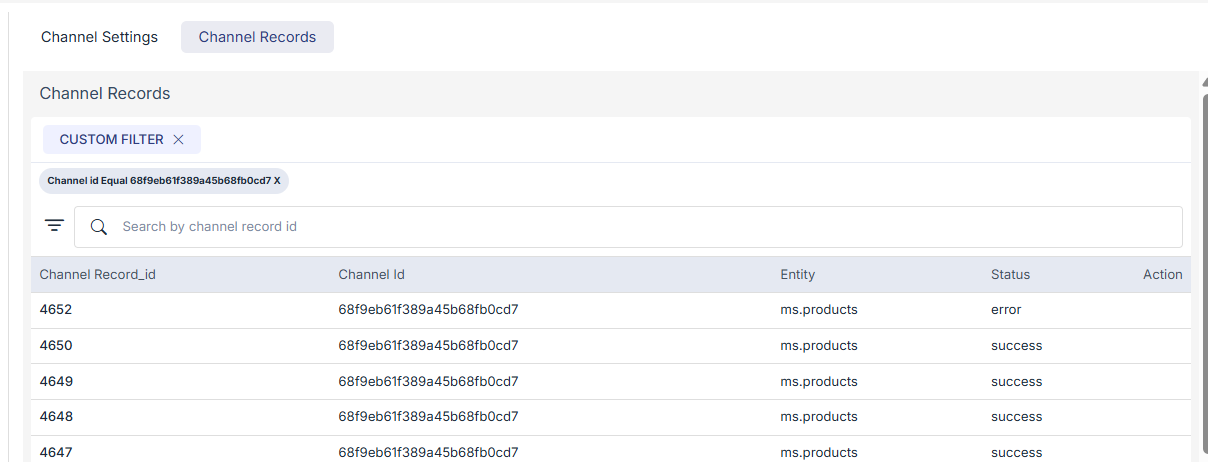Click the Entity column header
The height and width of the screenshot is (462, 1208).
[797, 274]
